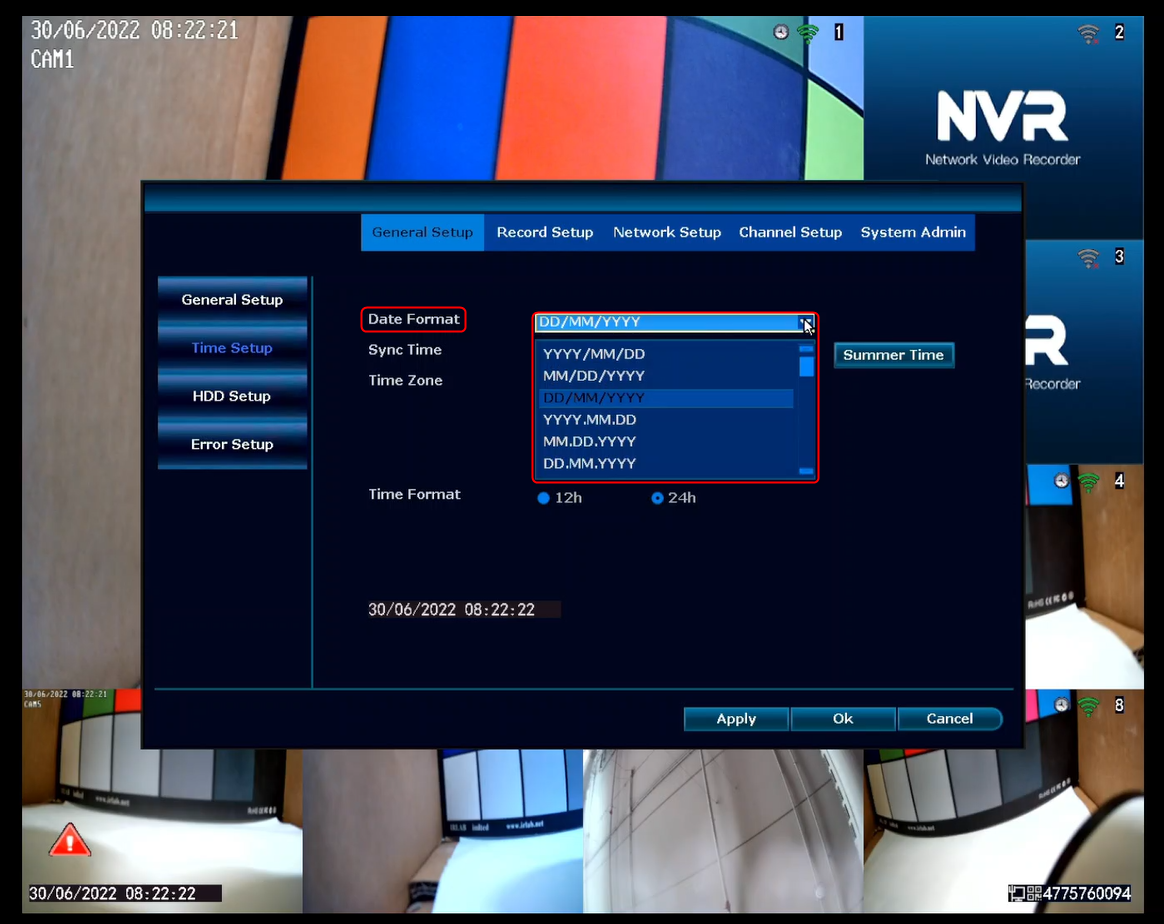
Task: Toggle the Date Format dropdown arrow
Action: [806, 322]
